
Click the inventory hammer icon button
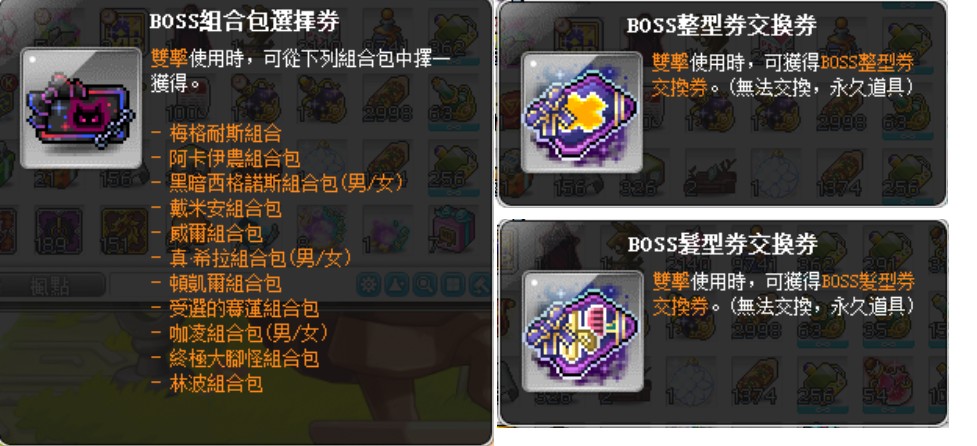click(480, 285)
